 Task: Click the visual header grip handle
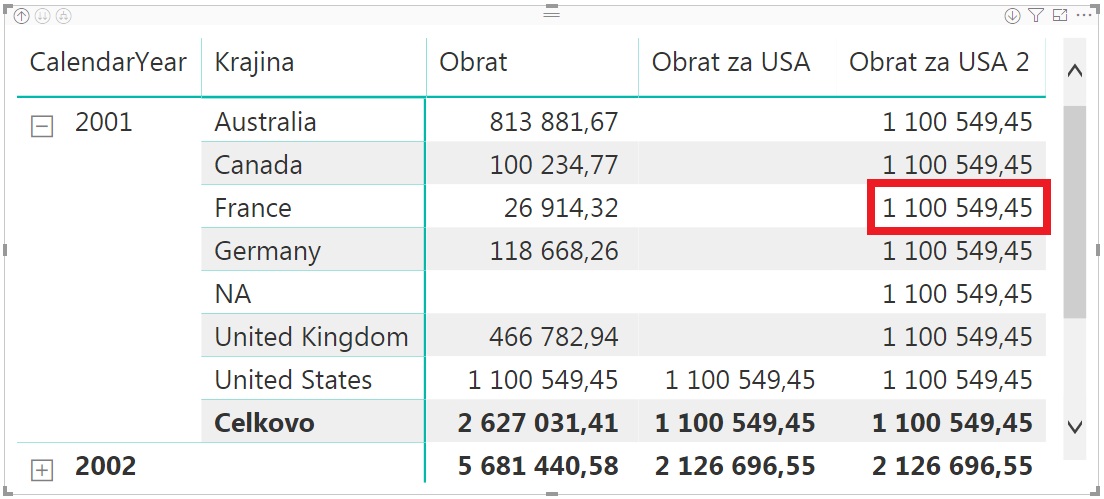pos(551,13)
